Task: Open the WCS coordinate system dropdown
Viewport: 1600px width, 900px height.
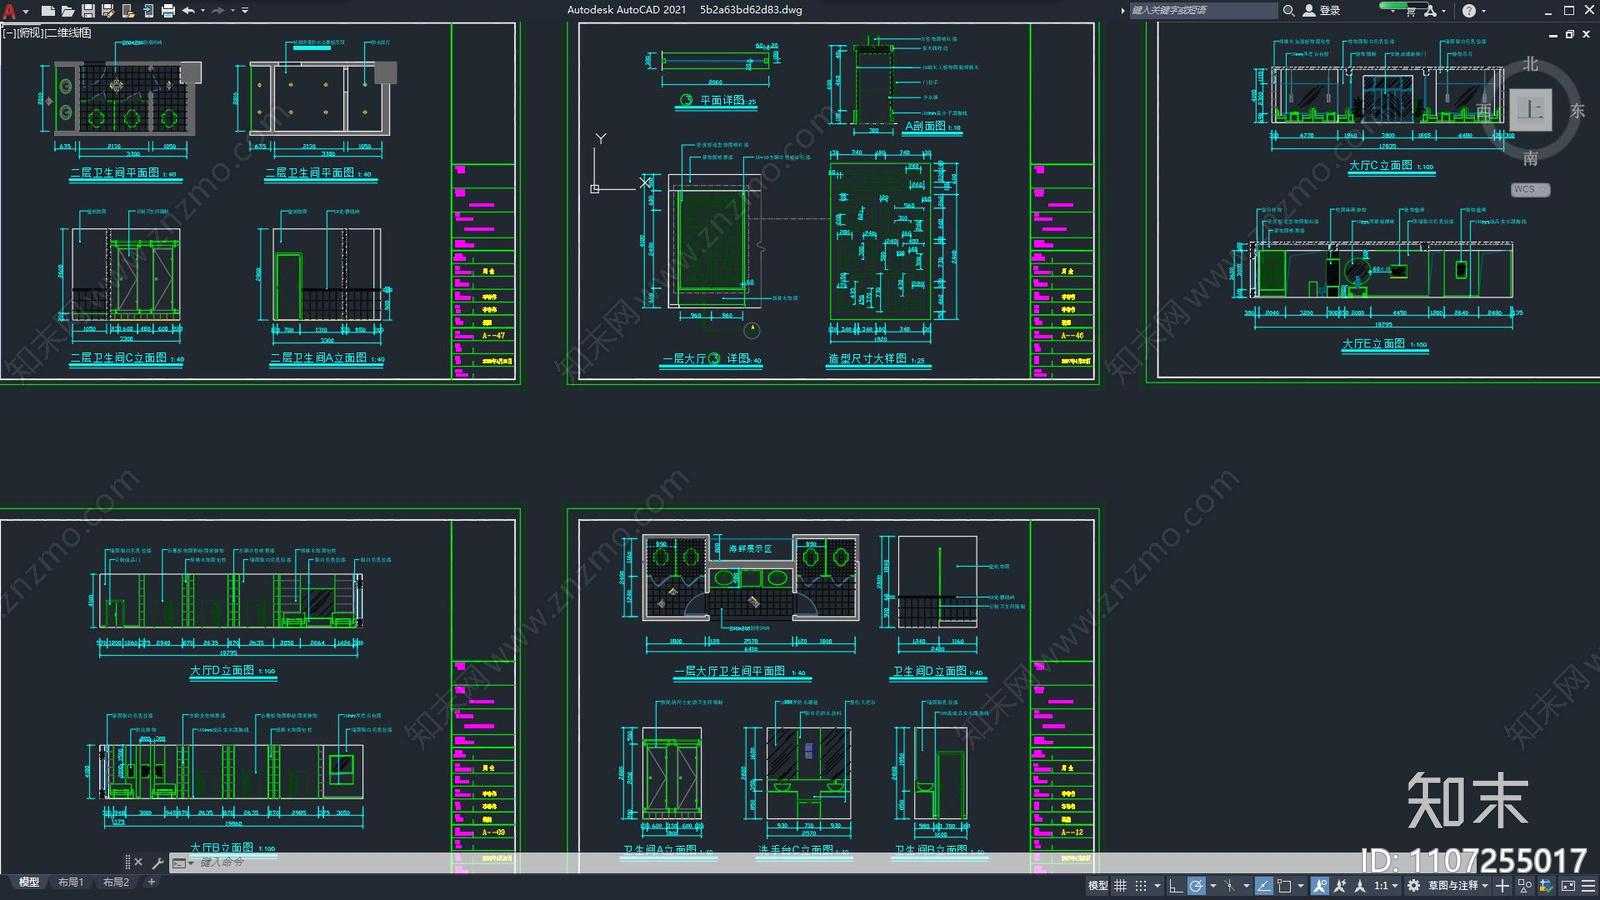Action: (x=1530, y=189)
